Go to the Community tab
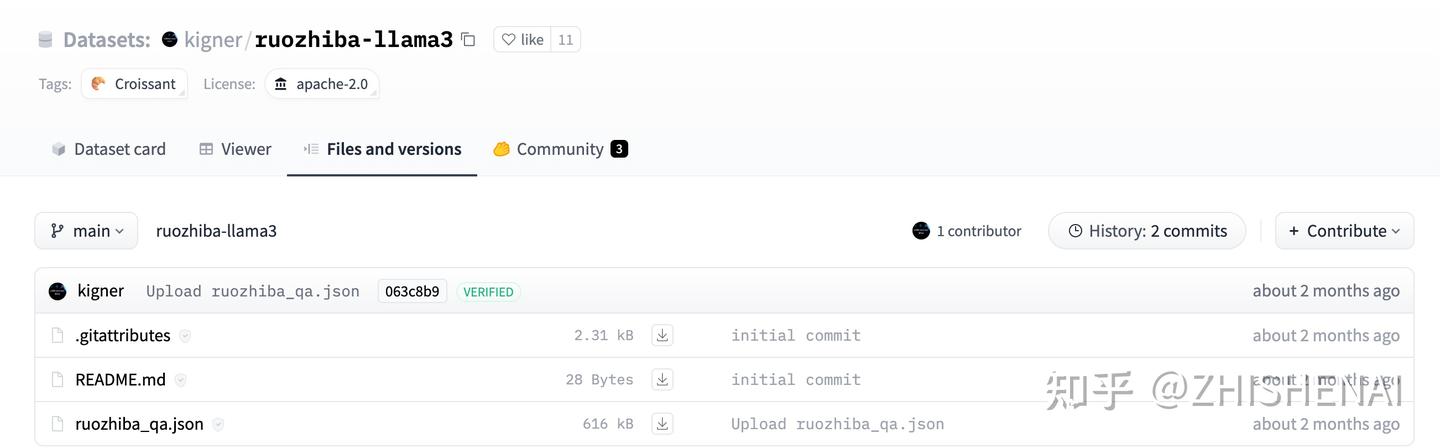The image size is (1440, 448). tap(559, 149)
